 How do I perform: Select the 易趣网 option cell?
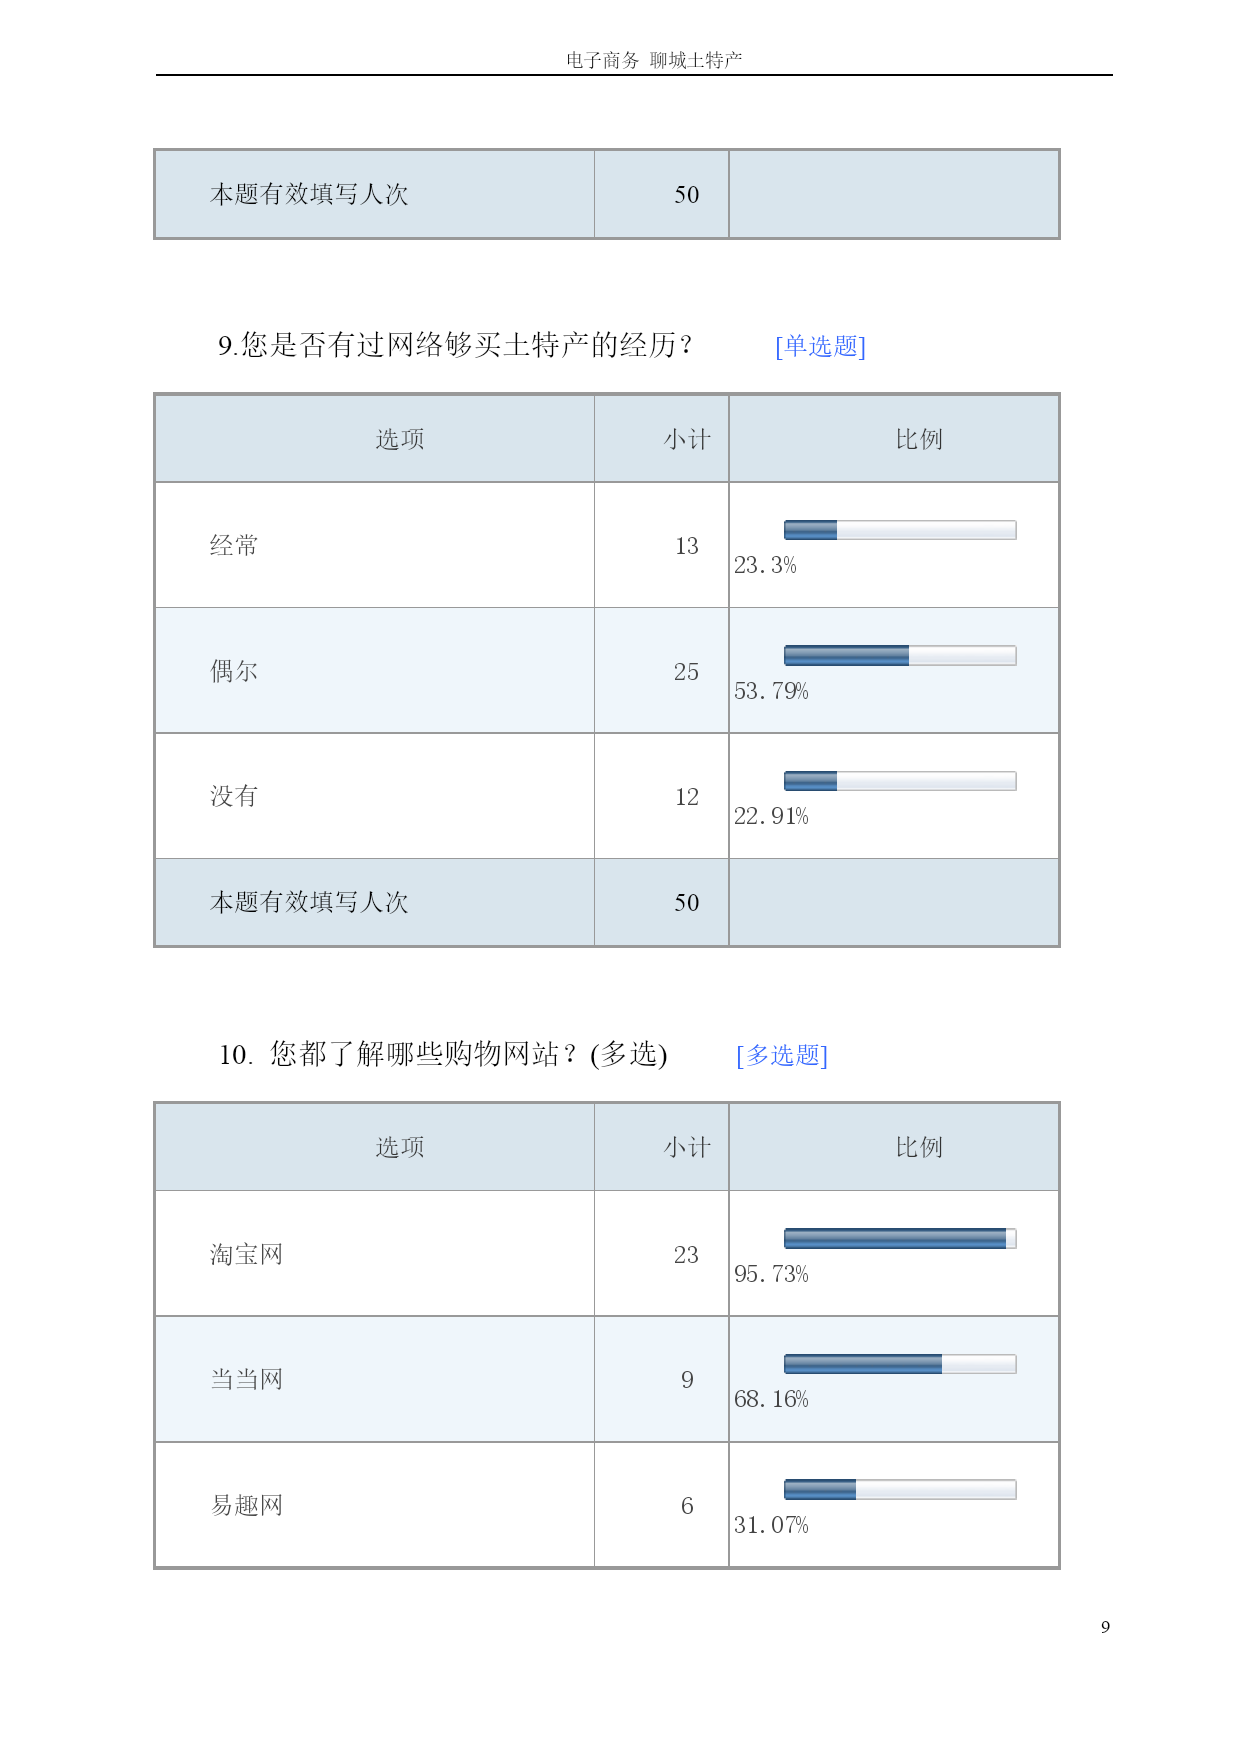(375, 1505)
